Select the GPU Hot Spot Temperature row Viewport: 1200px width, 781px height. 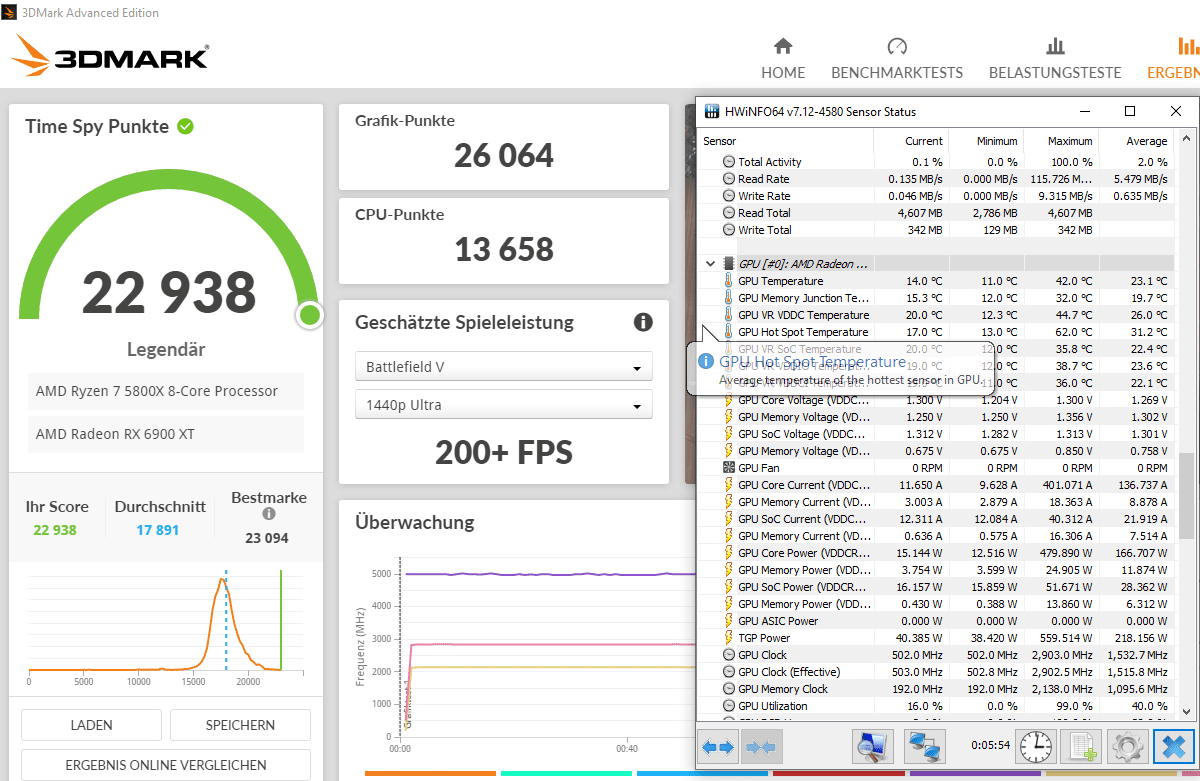(935, 332)
